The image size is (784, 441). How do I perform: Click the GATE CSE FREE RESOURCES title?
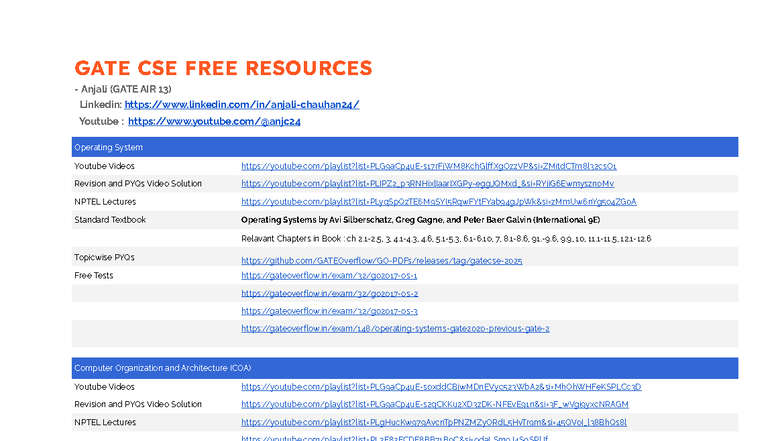pyautogui.click(x=224, y=68)
